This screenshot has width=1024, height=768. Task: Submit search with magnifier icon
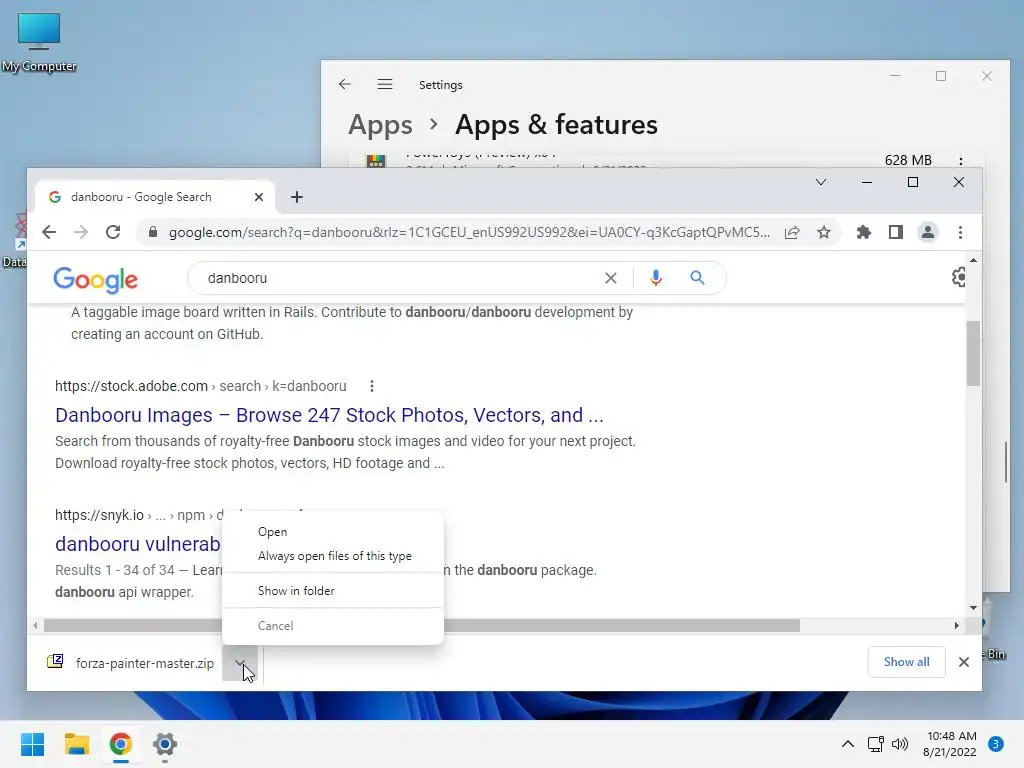[697, 278]
